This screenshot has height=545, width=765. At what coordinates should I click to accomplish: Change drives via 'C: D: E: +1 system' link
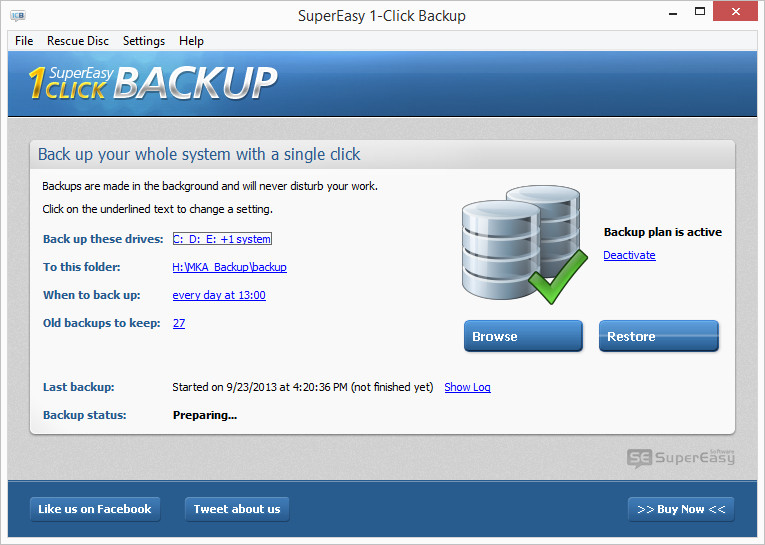(222, 239)
